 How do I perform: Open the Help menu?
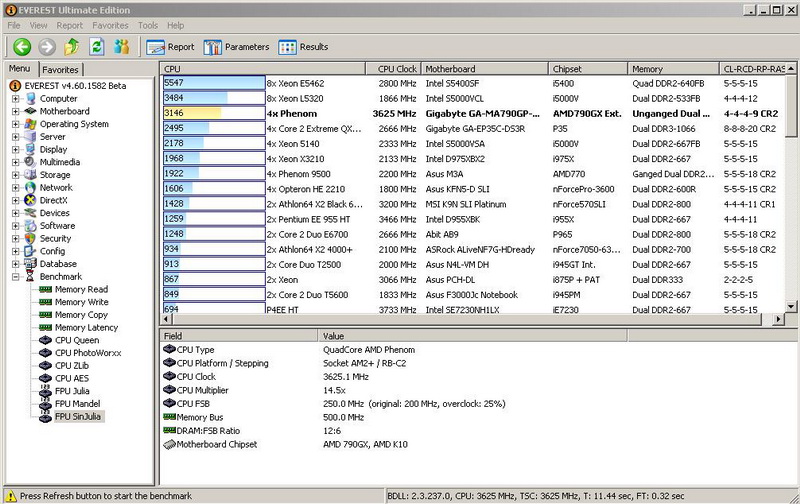[x=176, y=26]
